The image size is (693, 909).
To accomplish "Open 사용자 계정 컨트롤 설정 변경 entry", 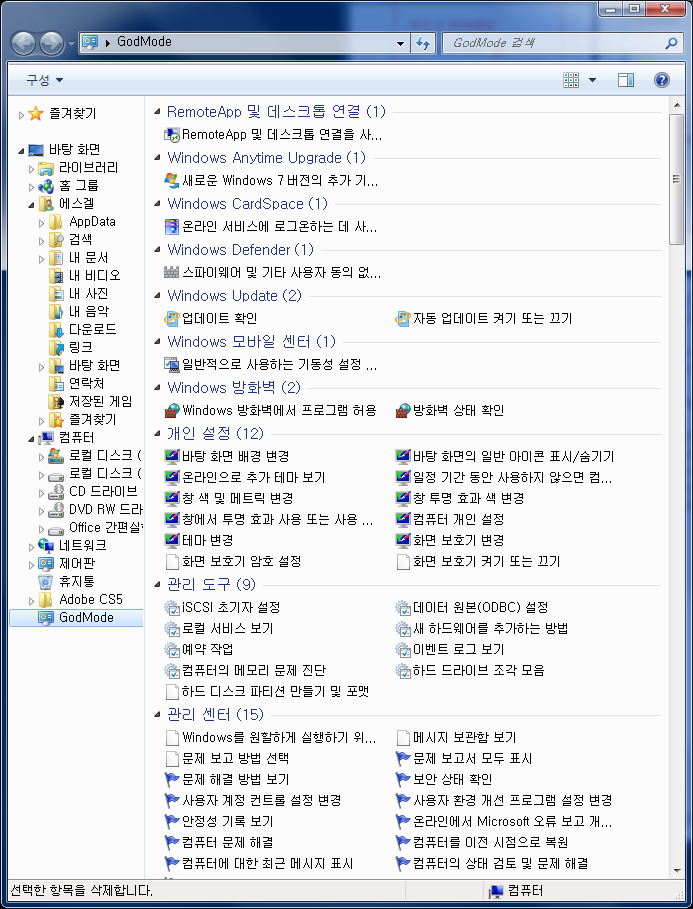I will coord(262,801).
